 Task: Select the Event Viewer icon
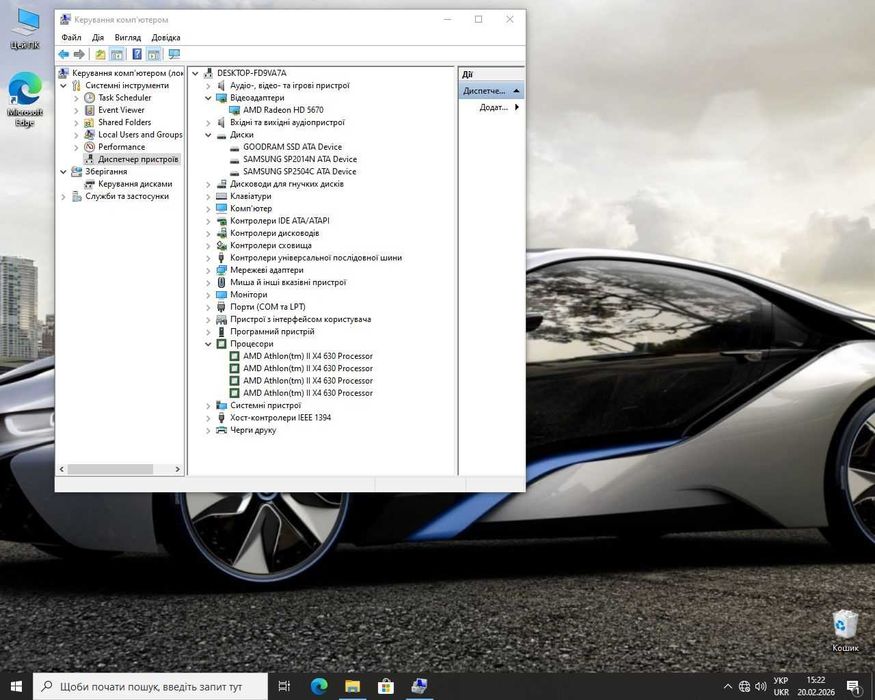(89, 110)
